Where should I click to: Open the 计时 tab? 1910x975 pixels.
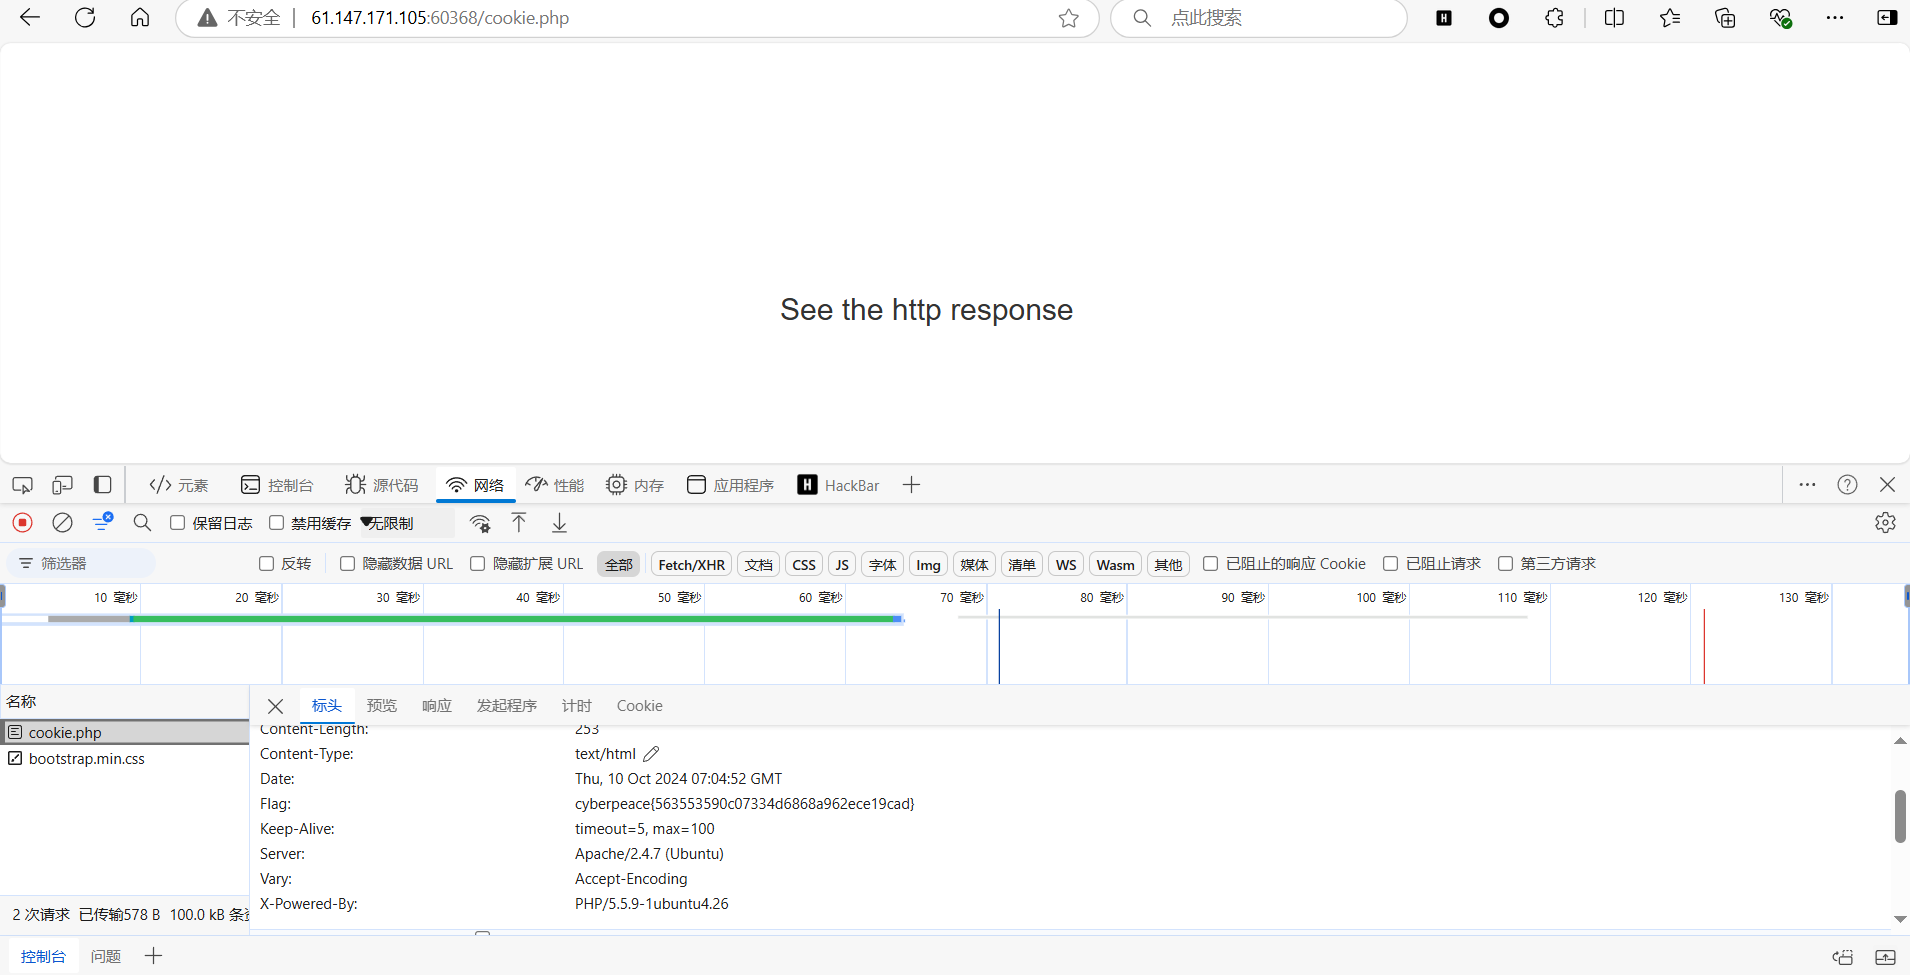point(577,706)
